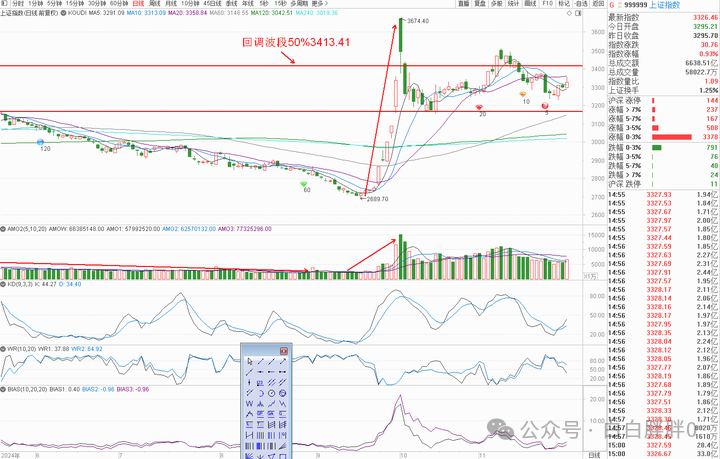Open the KD indicator settings circle
This screenshot has width=720, height=459.
4,284
